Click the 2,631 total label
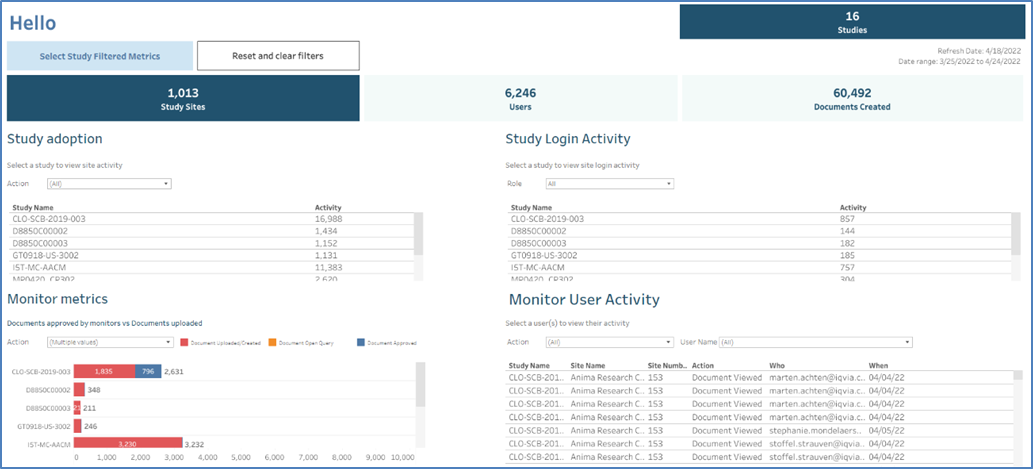1033x469 pixels. 174,372
